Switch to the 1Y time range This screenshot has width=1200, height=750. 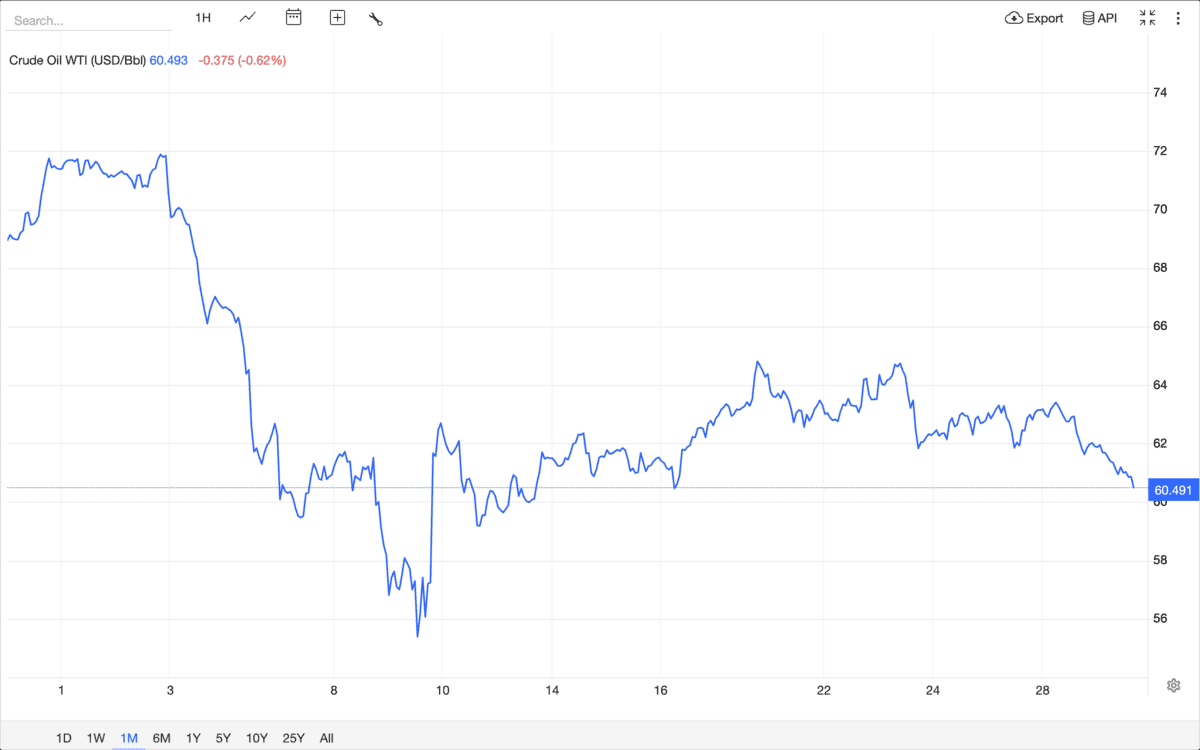[193, 738]
